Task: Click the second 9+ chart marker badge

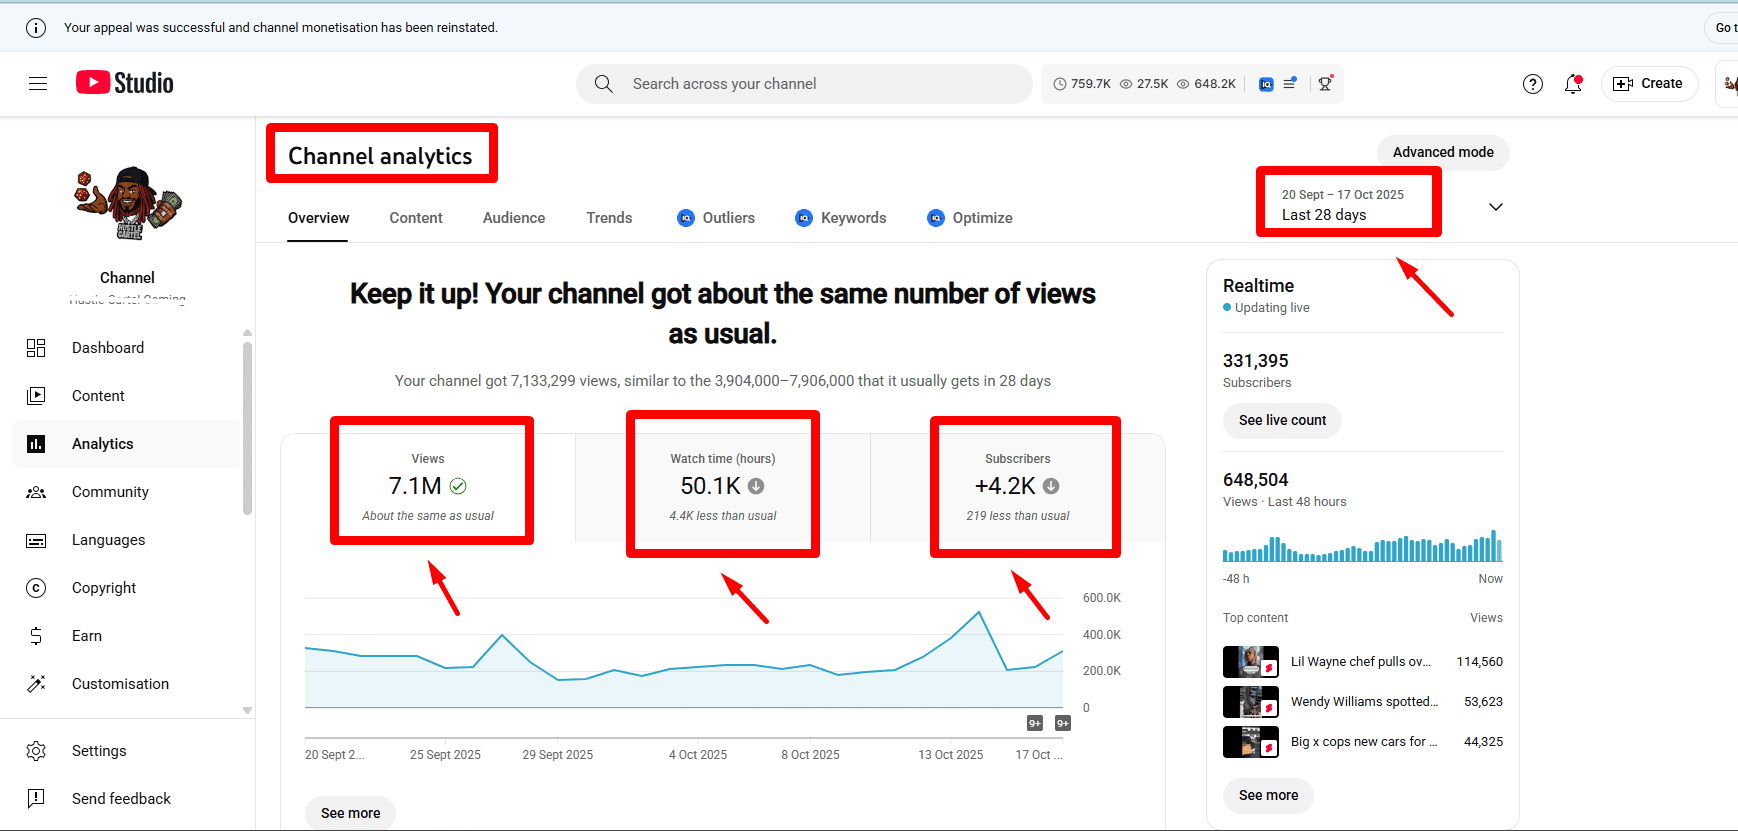Action: [1063, 723]
